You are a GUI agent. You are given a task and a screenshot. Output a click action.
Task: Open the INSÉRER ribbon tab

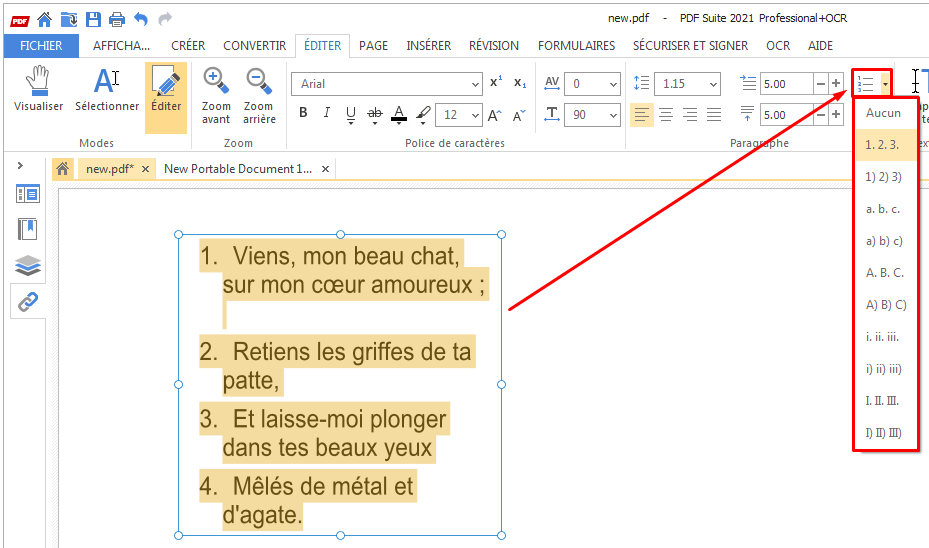click(x=428, y=46)
